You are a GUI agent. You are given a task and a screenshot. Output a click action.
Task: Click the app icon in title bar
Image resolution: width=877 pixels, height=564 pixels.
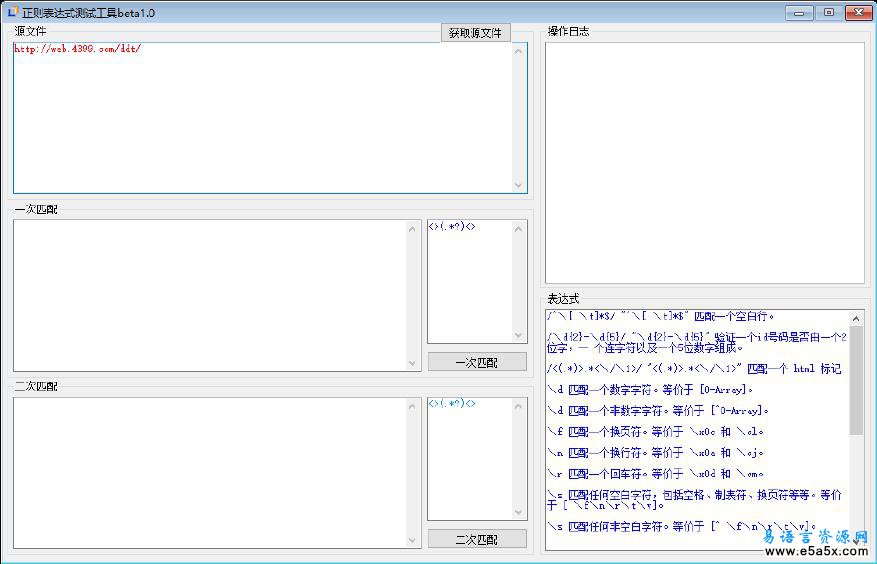[x=12, y=12]
